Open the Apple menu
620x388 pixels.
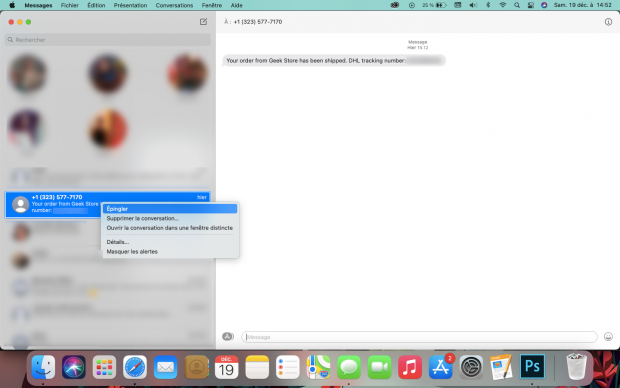coord(12,5)
